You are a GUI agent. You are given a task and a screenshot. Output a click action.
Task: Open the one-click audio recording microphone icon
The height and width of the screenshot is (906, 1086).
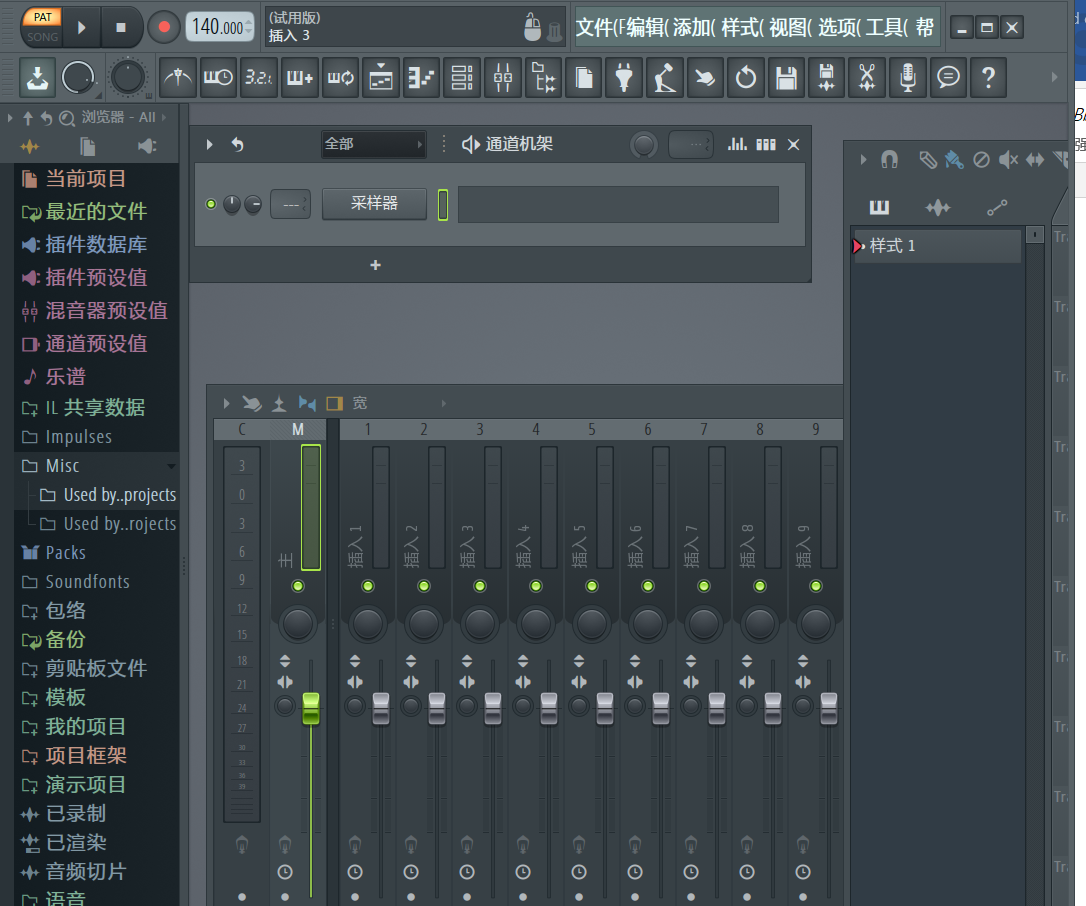point(907,77)
